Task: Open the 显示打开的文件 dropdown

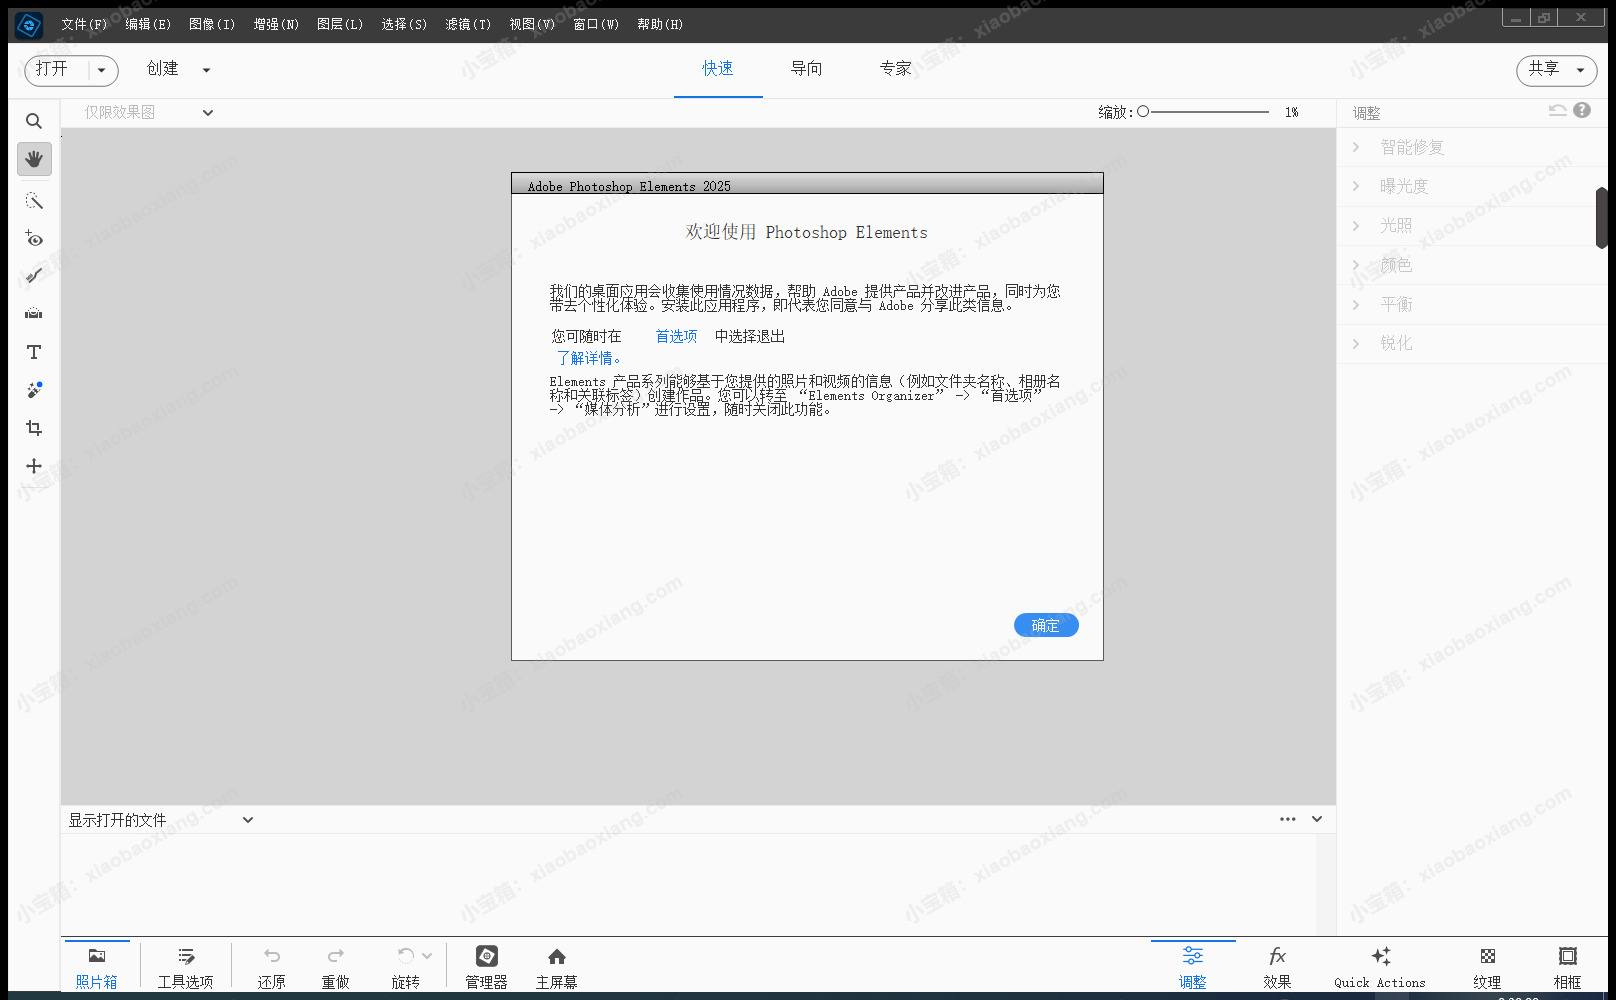Action: [160, 820]
